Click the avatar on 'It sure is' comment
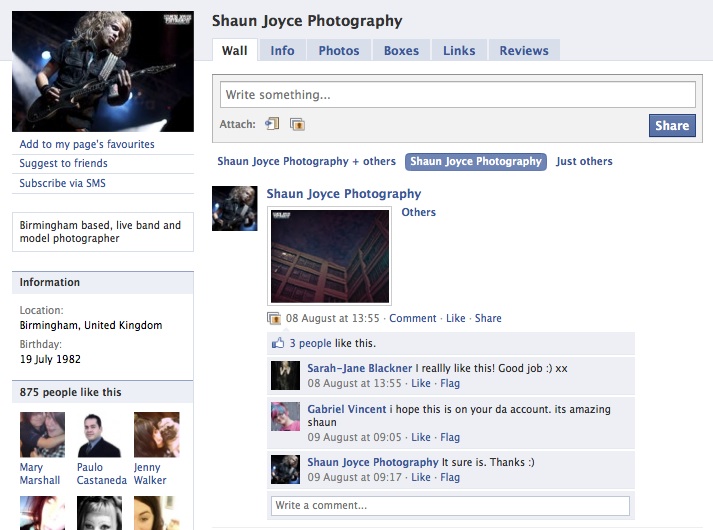This screenshot has height=530, width=713. pyautogui.click(x=286, y=470)
